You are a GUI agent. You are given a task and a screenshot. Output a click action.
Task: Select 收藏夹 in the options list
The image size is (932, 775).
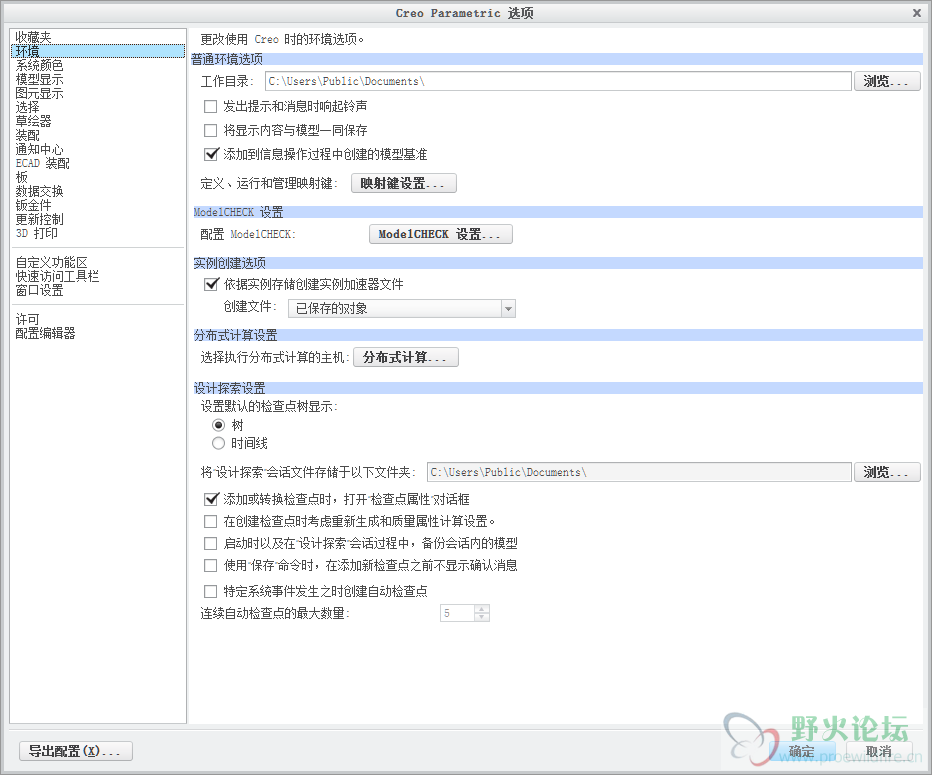point(33,37)
